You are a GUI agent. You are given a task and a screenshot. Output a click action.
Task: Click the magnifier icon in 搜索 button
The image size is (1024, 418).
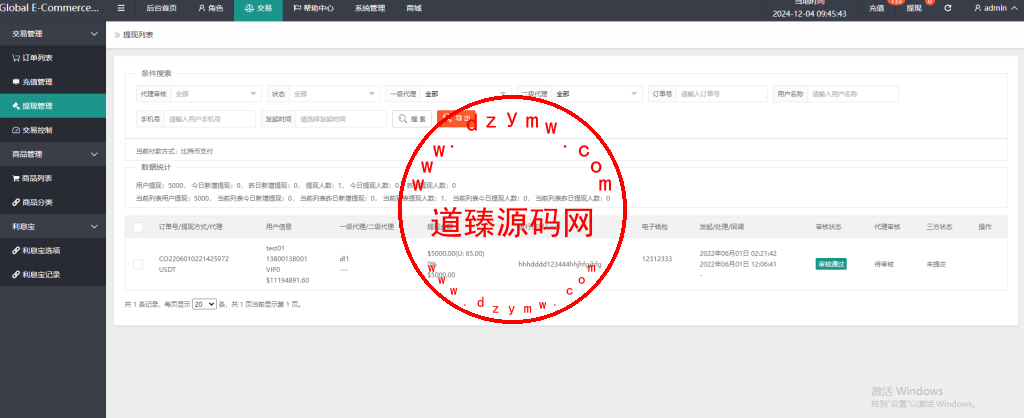pos(402,119)
